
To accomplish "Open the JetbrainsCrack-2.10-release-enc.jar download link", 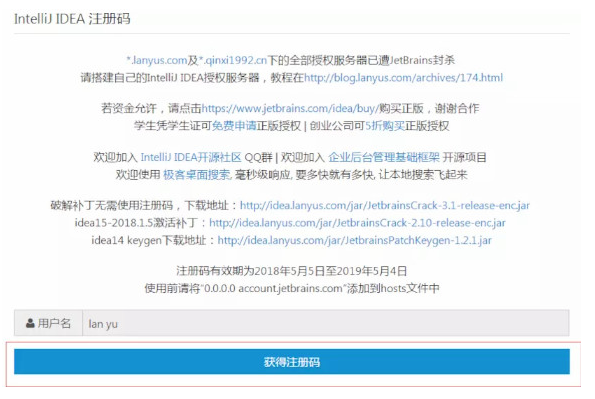I will [357, 222].
